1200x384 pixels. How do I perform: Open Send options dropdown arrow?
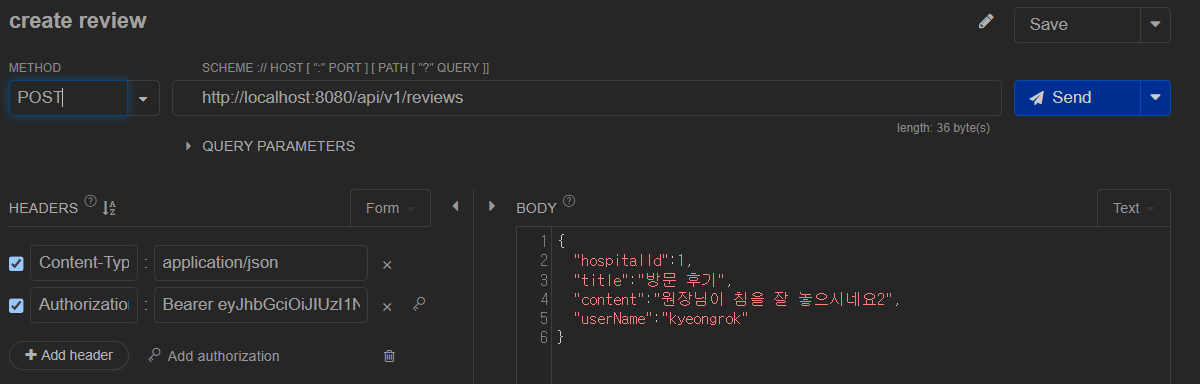click(x=1155, y=98)
